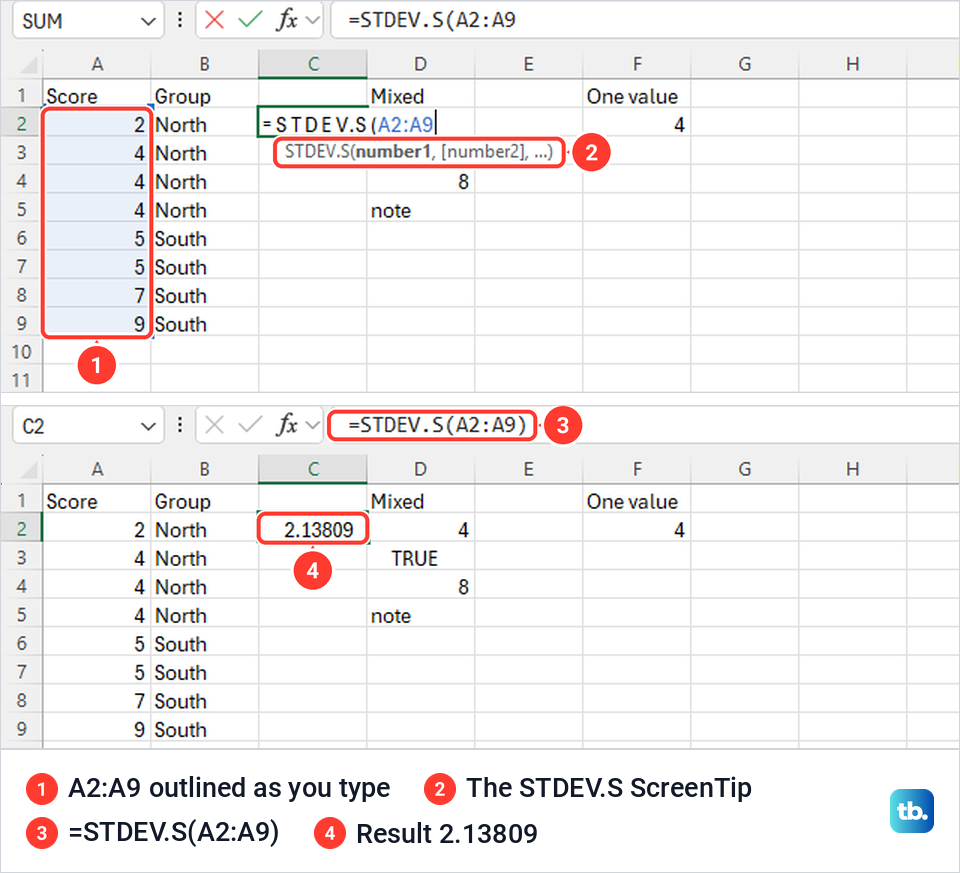The image size is (960, 873).
Task: Select the Mixed header in the top sheet
Action: click(421, 96)
